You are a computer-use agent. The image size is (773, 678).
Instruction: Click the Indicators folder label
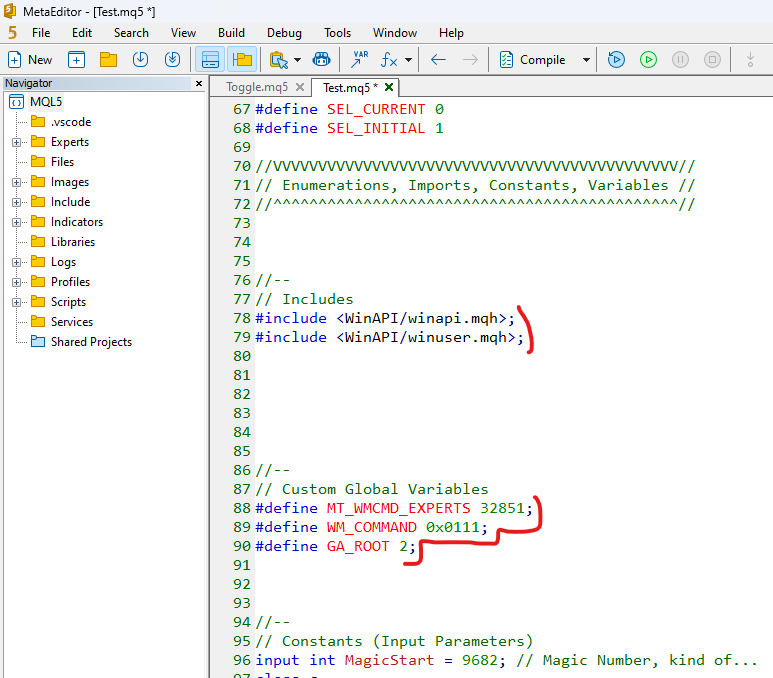tap(77, 222)
